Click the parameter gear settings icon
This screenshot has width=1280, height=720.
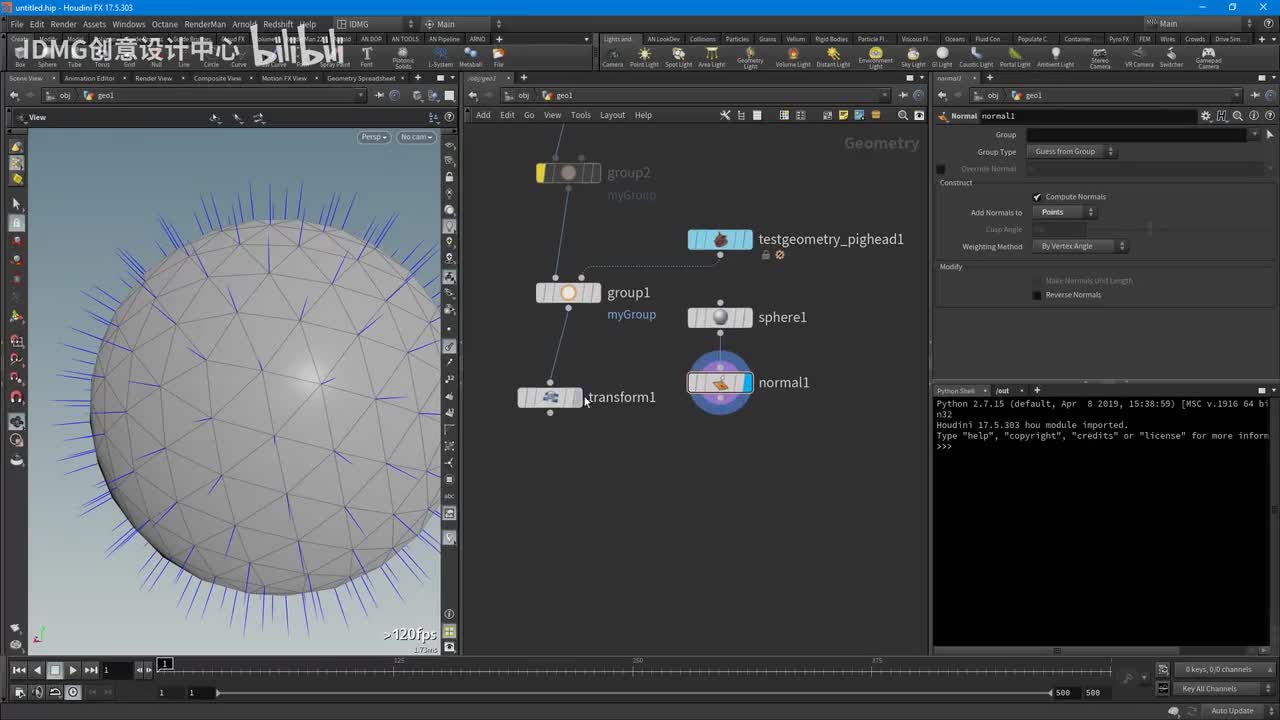click(1206, 116)
